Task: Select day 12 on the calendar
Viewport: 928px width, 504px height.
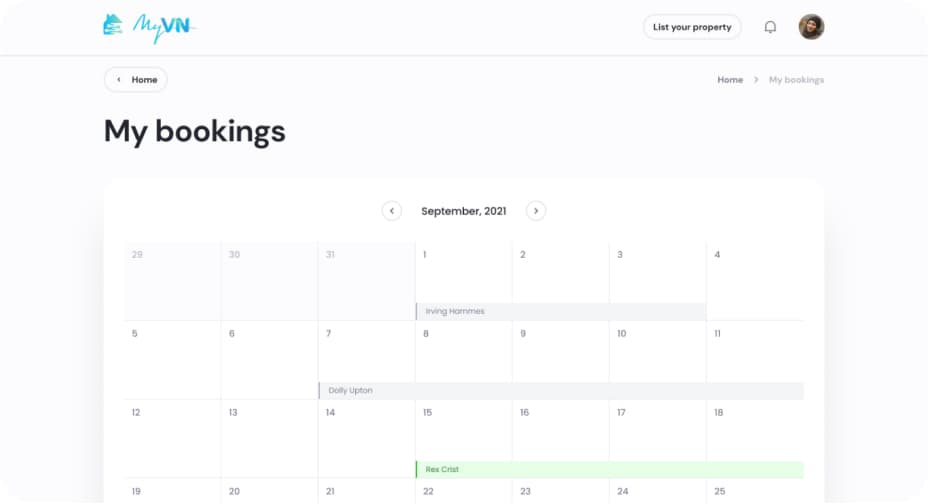Action: point(172,439)
